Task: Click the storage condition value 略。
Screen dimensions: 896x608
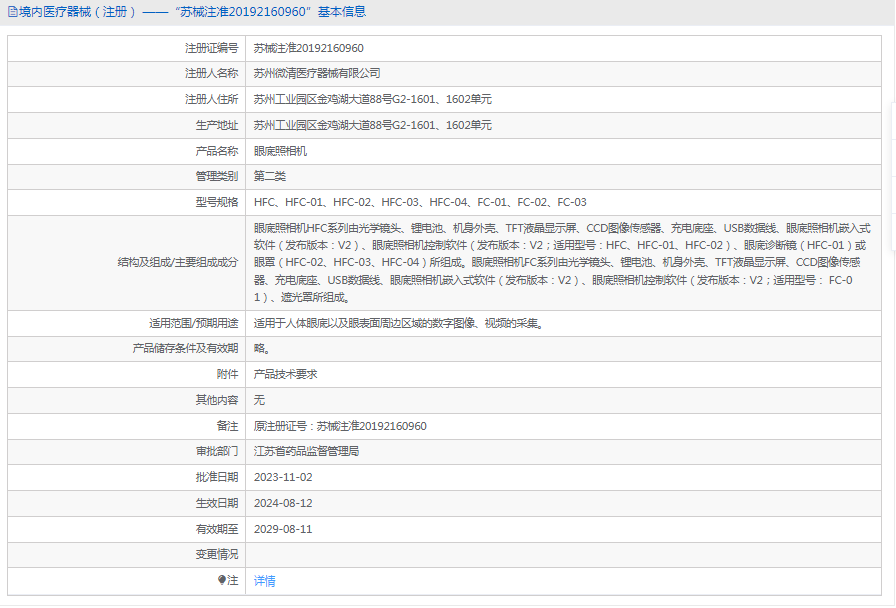Action: (x=262, y=348)
